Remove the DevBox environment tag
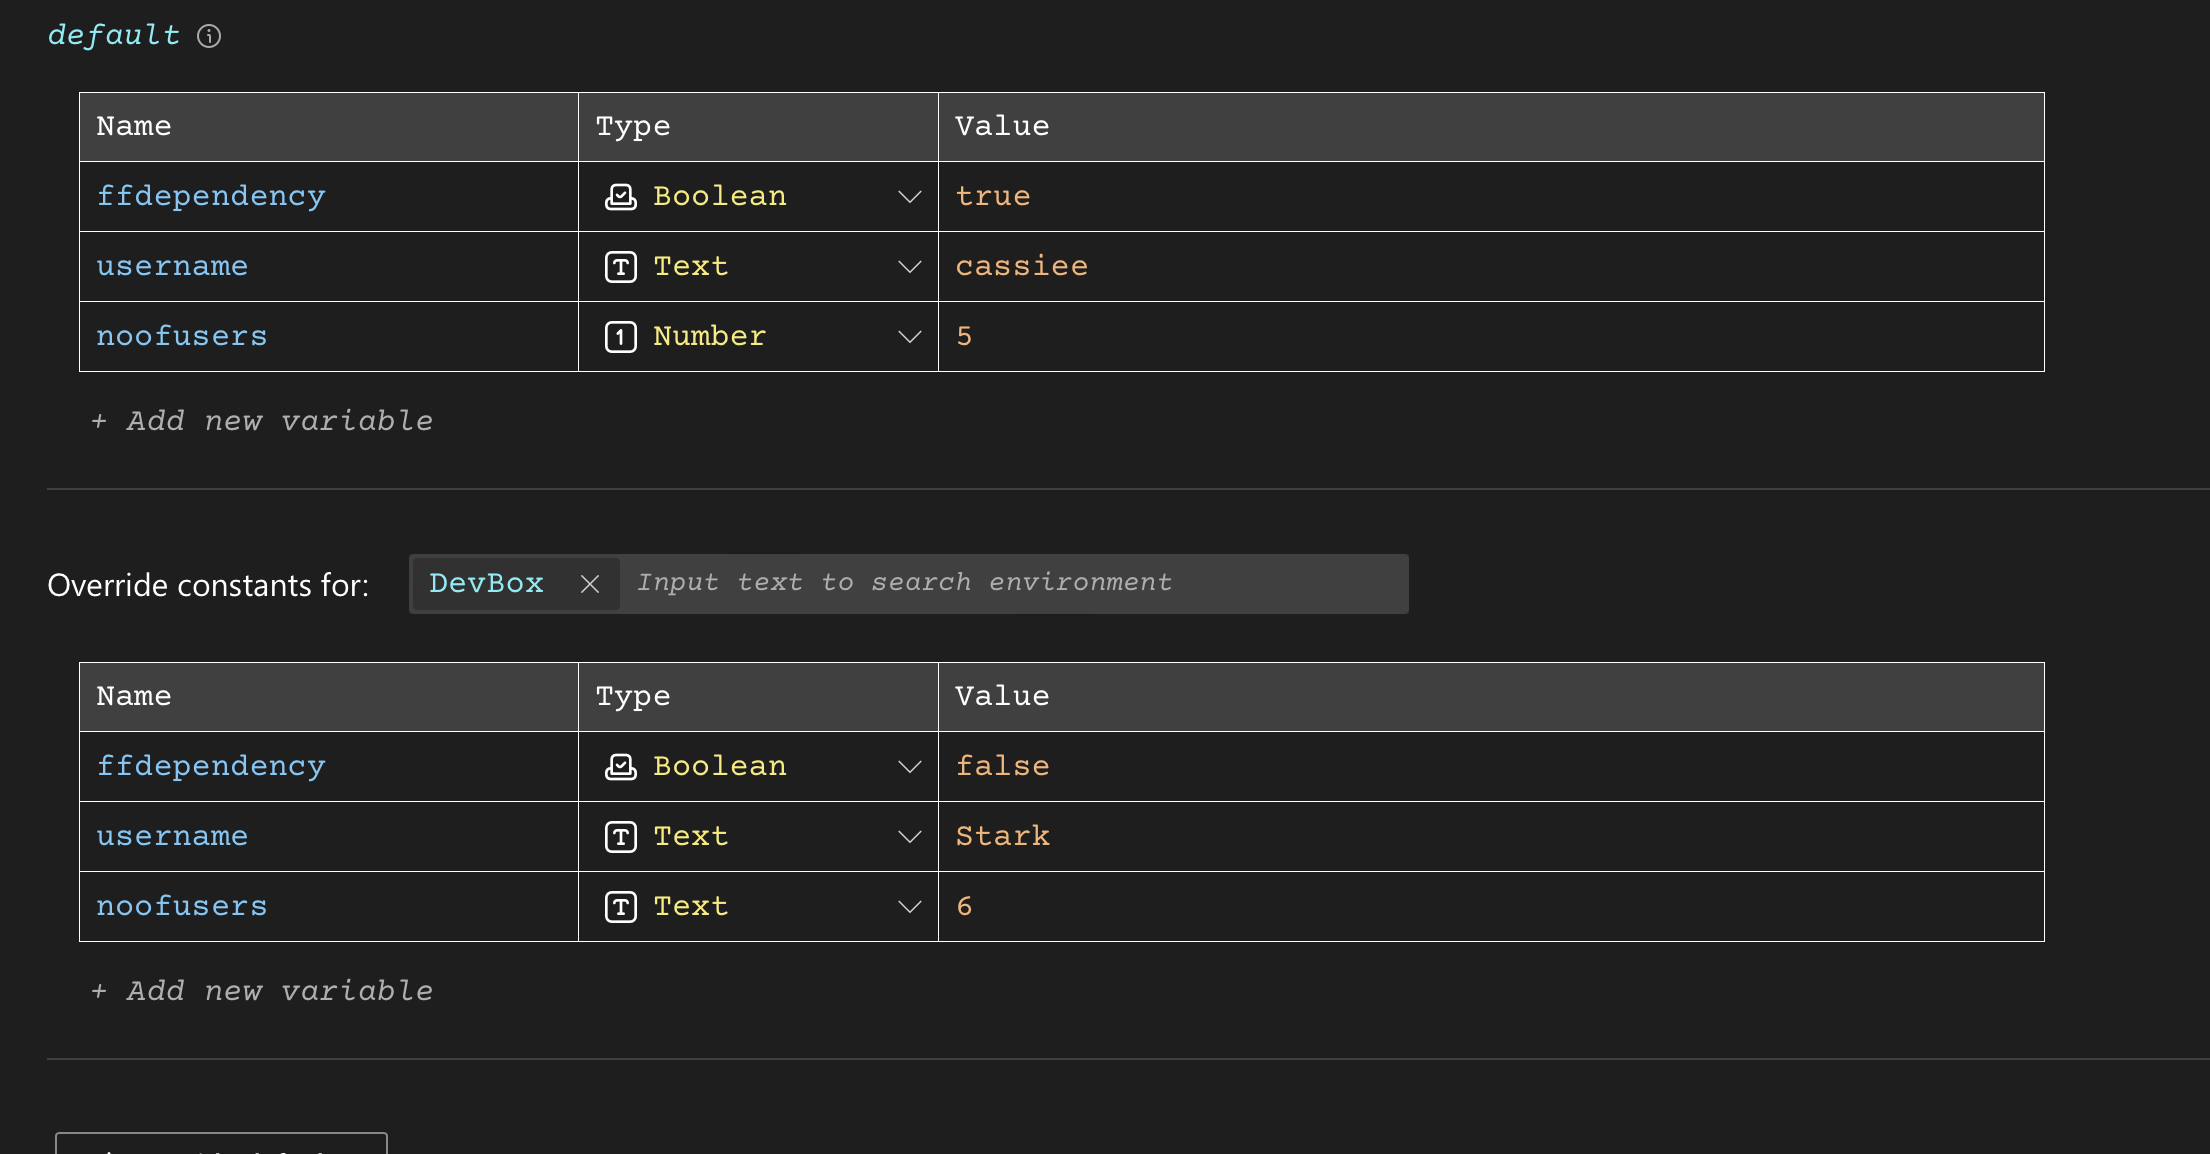This screenshot has width=2210, height=1154. [x=590, y=584]
